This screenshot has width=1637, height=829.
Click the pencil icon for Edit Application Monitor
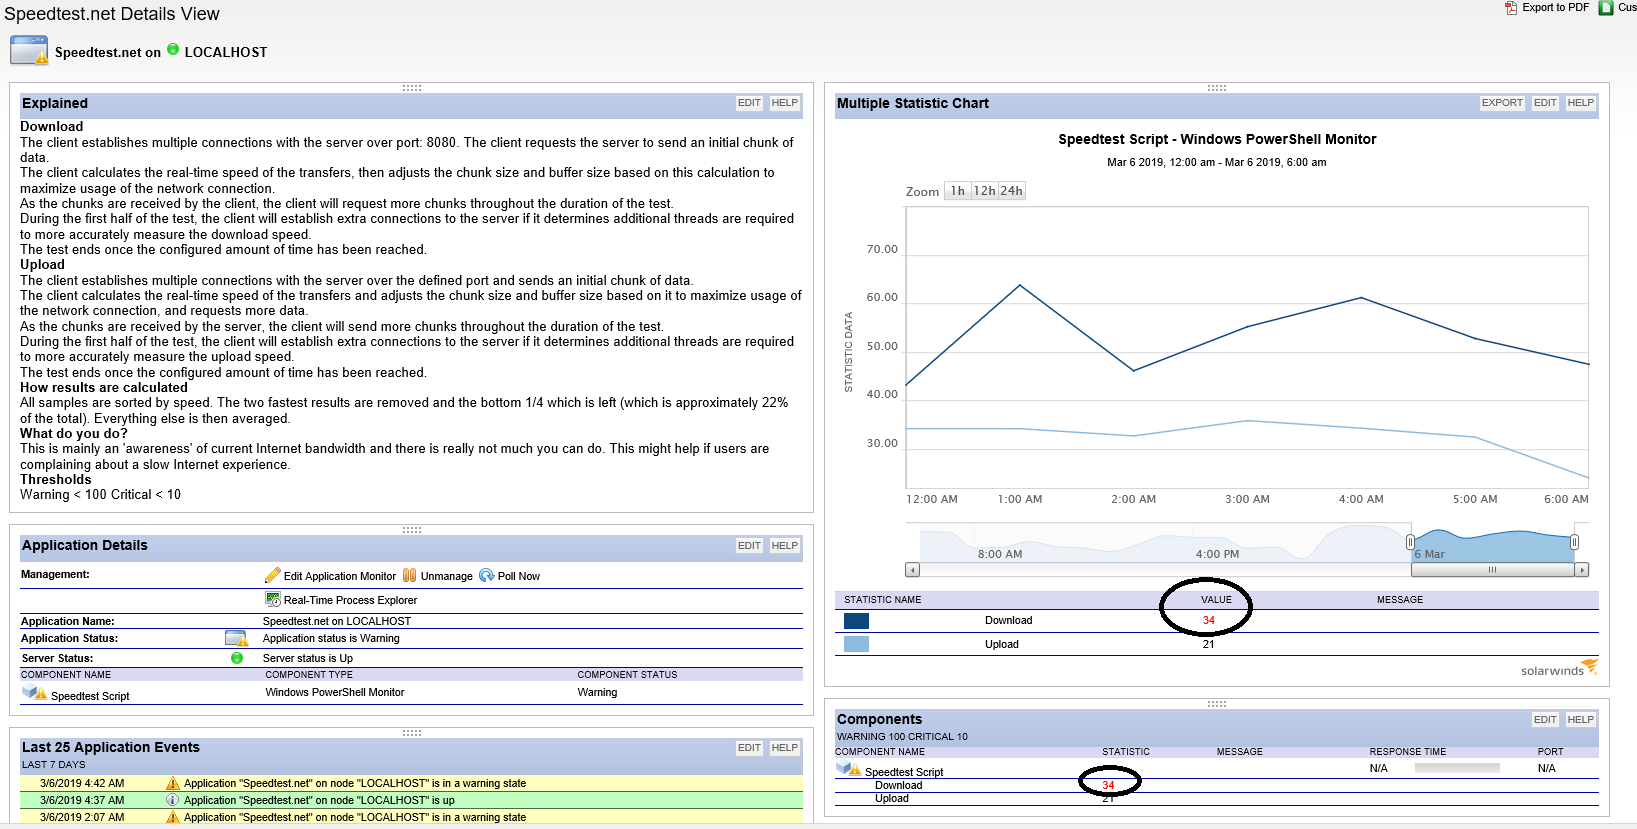pos(272,575)
